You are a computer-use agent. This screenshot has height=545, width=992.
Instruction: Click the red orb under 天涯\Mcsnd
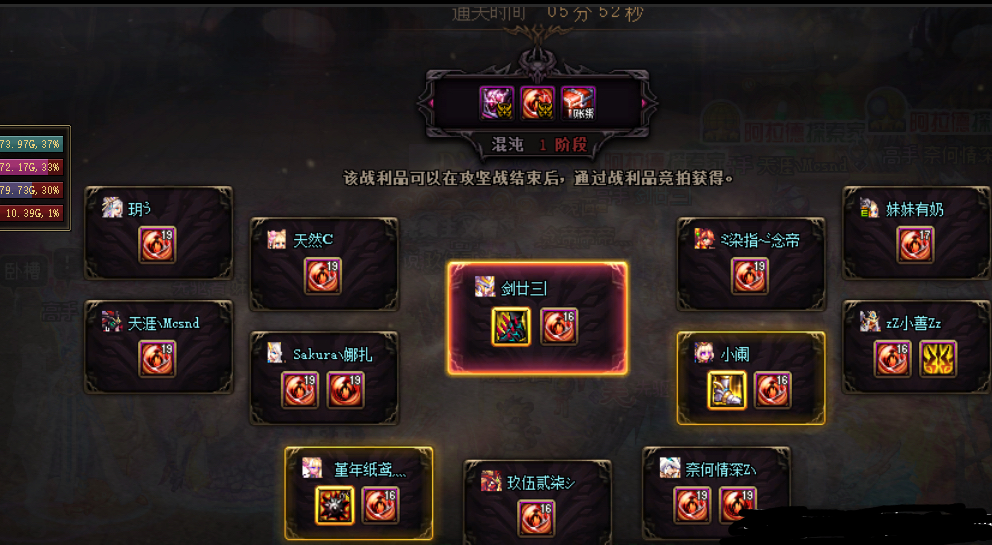pyautogui.click(x=157, y=359)
